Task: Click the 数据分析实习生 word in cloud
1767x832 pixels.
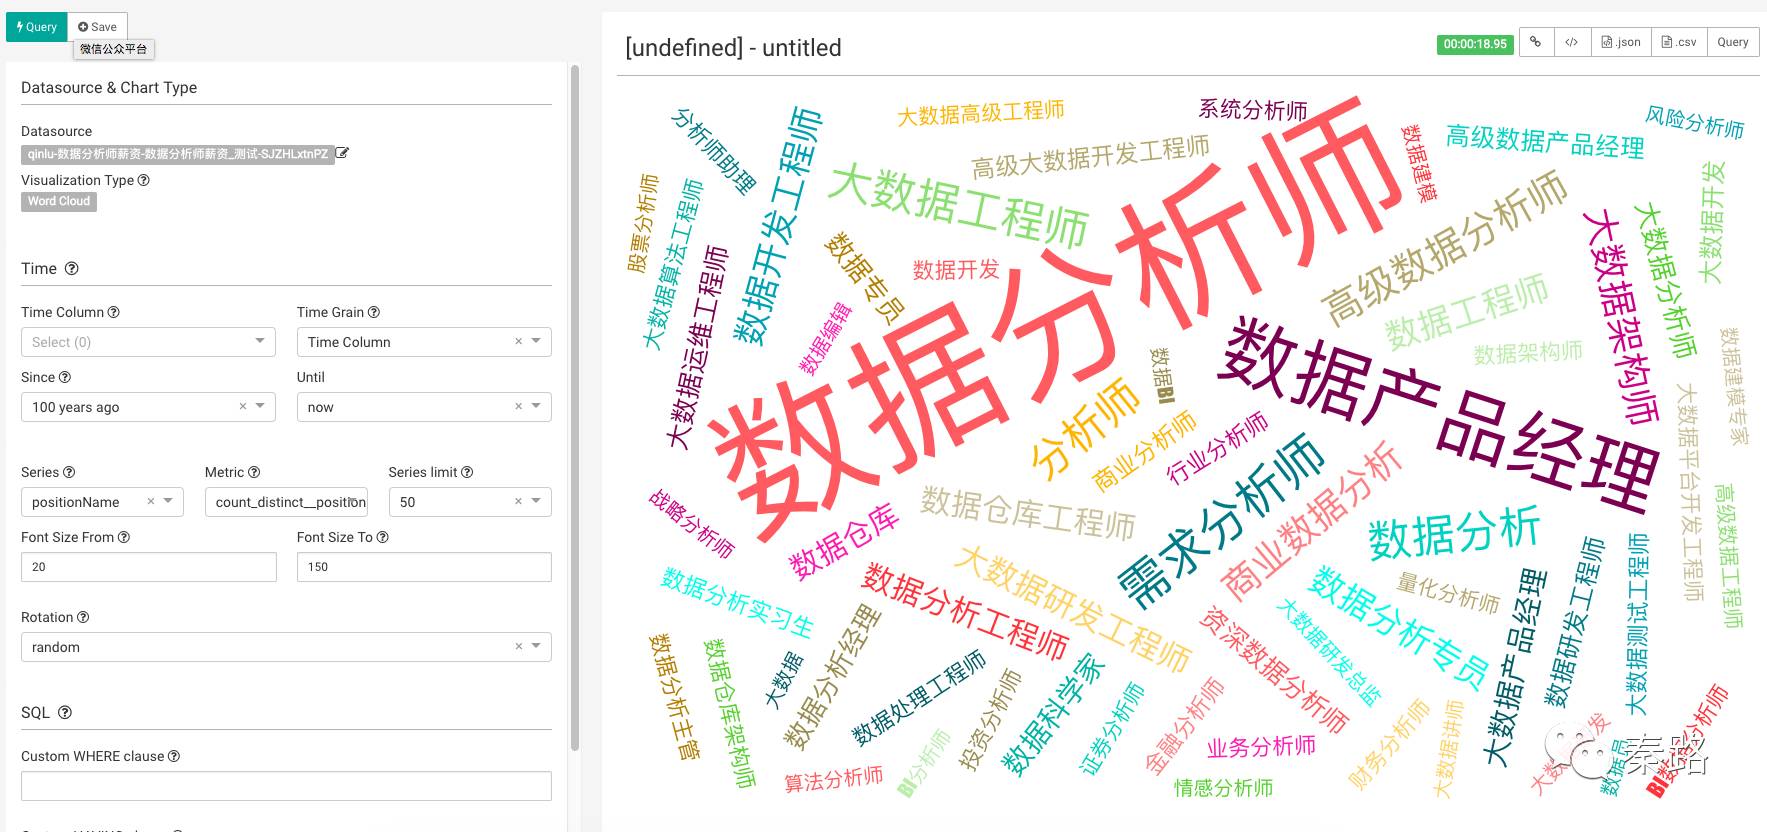Action: click(737, 602)
